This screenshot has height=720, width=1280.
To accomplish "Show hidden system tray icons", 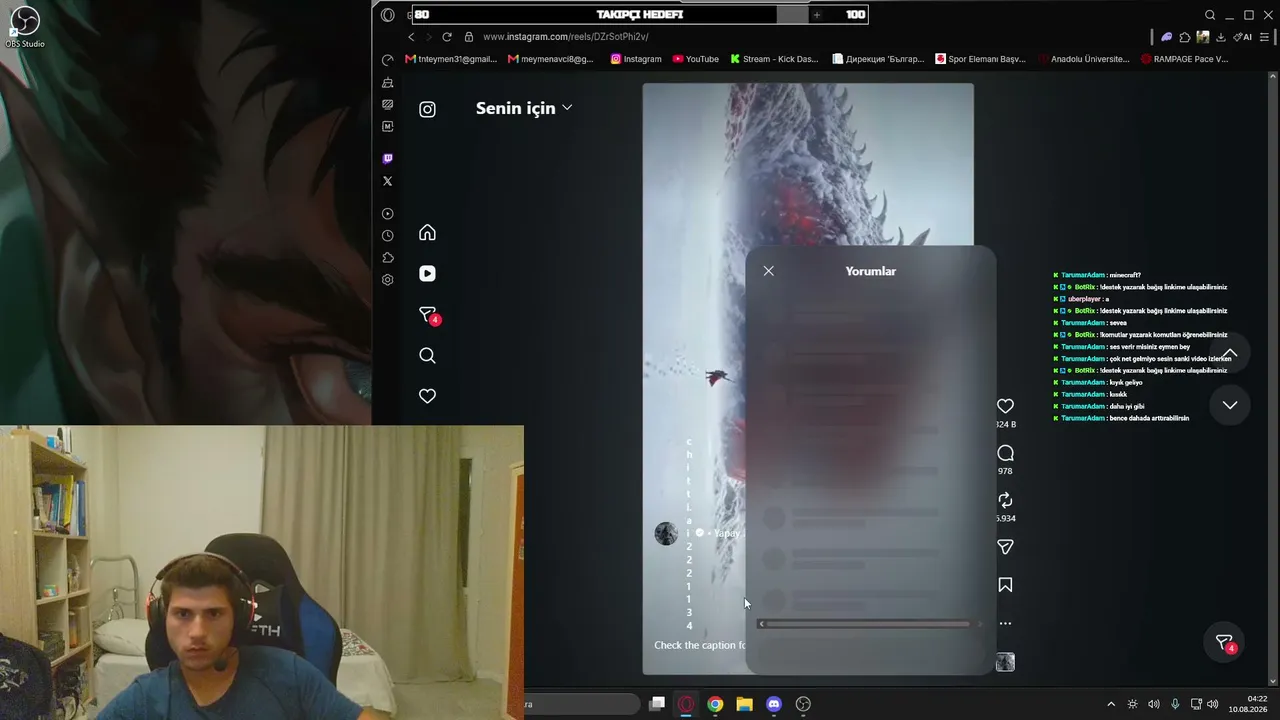I will (x=1110, y=704).
